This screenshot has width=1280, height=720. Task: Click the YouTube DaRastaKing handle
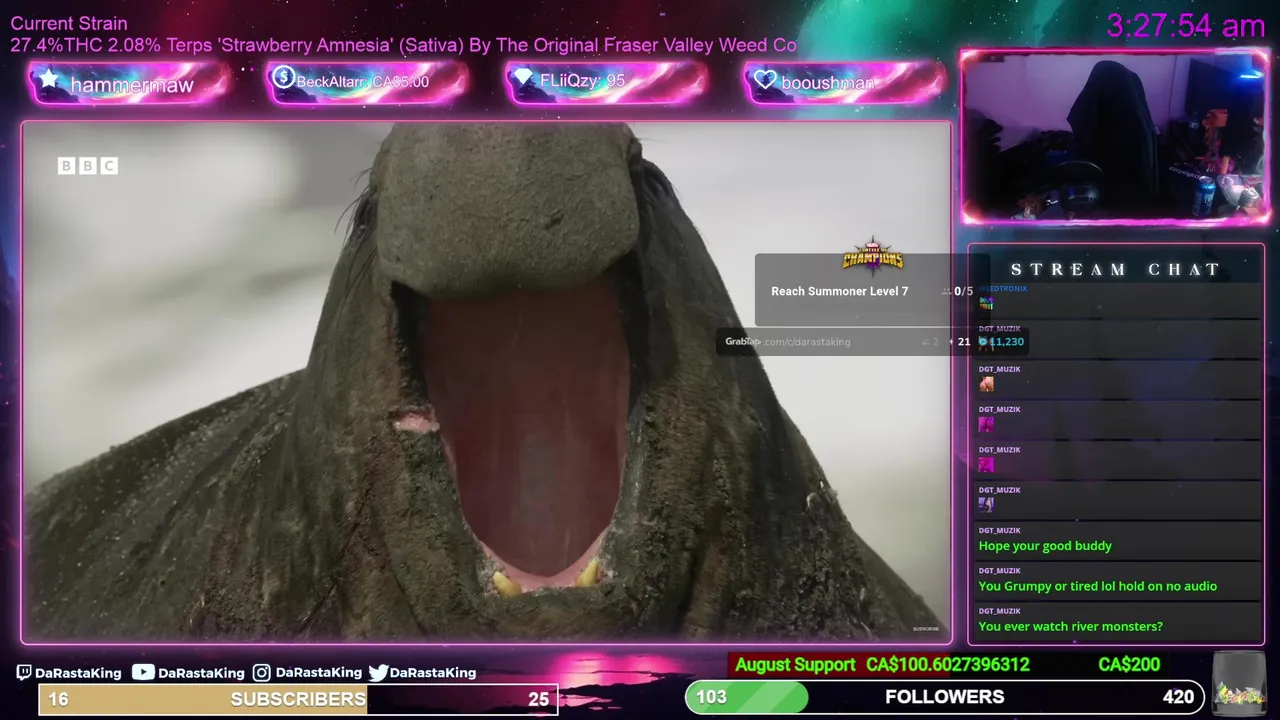201,673
